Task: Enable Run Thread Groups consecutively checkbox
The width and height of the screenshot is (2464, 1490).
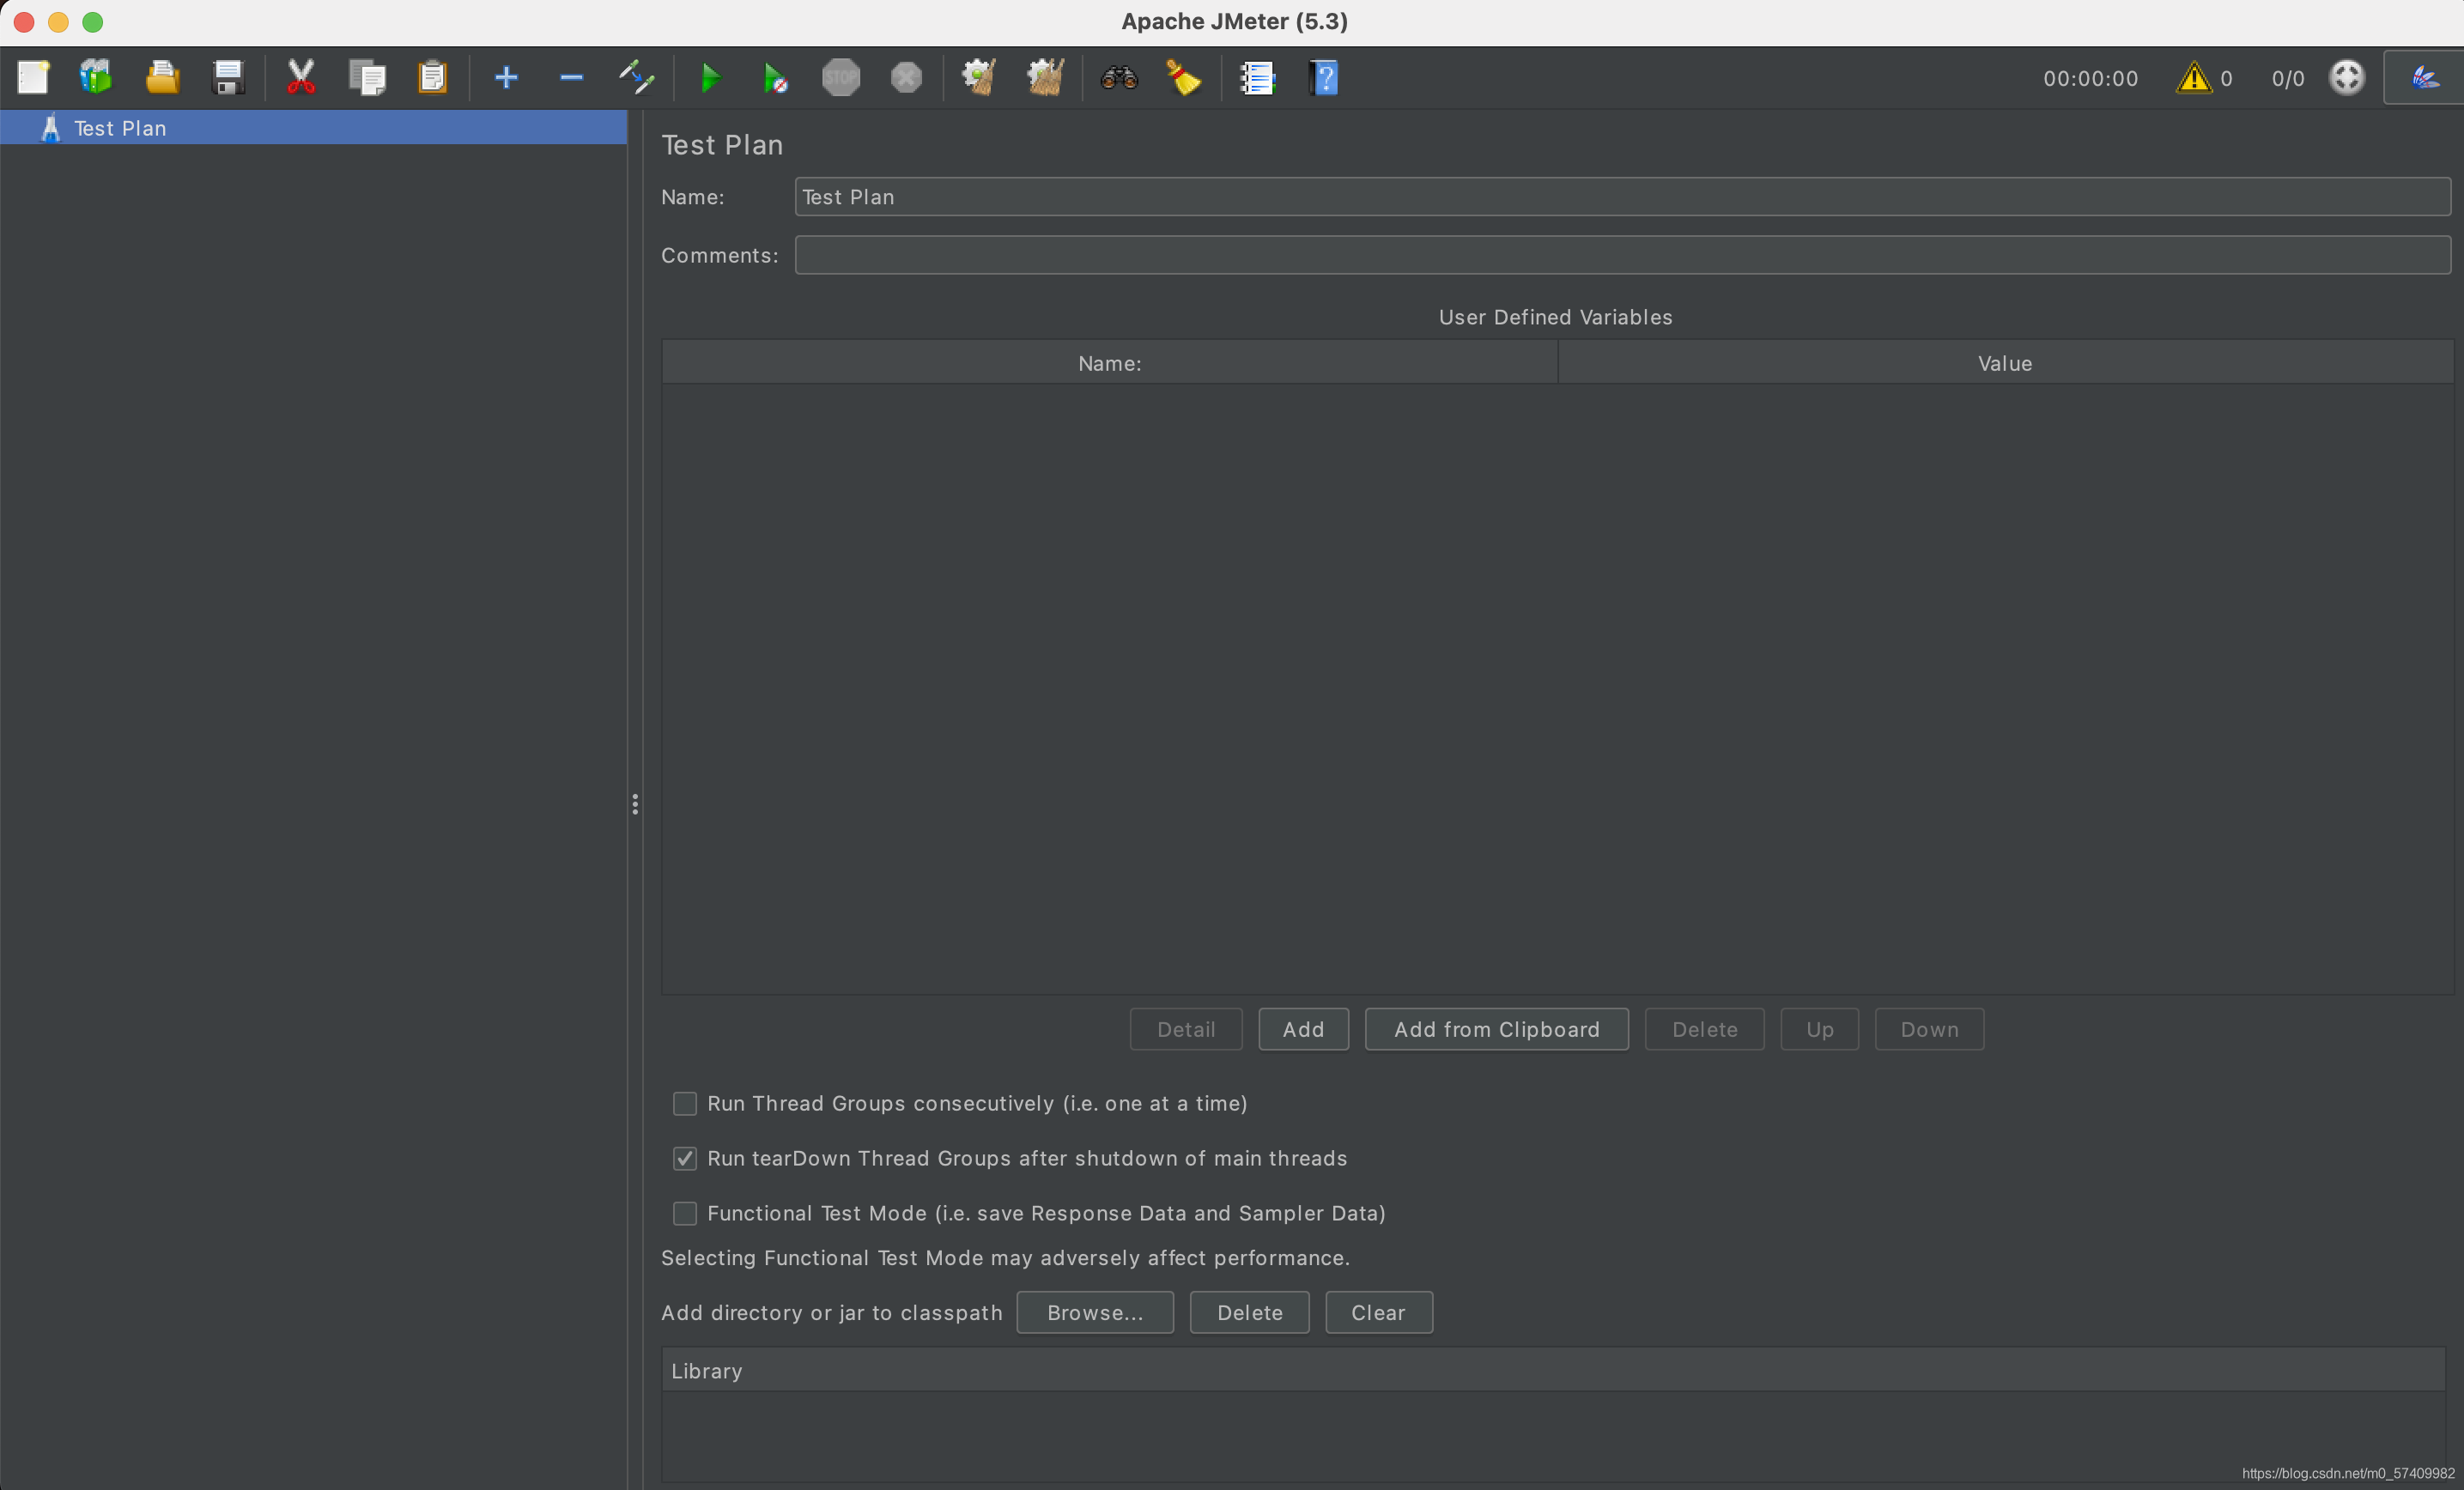Action: pyautogui.click(x=685, y=1103)
